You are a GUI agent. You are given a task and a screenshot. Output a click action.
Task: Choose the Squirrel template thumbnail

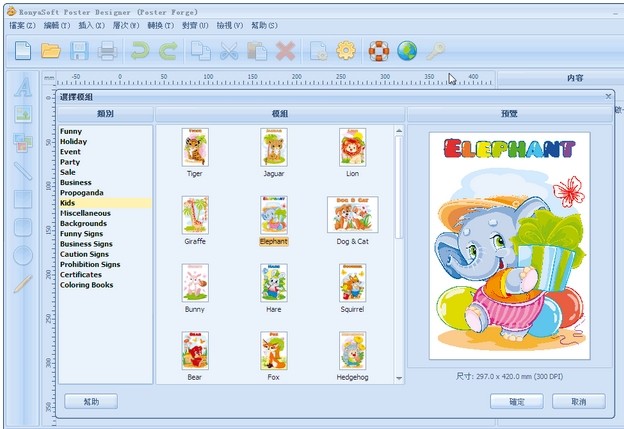(353, 283)
